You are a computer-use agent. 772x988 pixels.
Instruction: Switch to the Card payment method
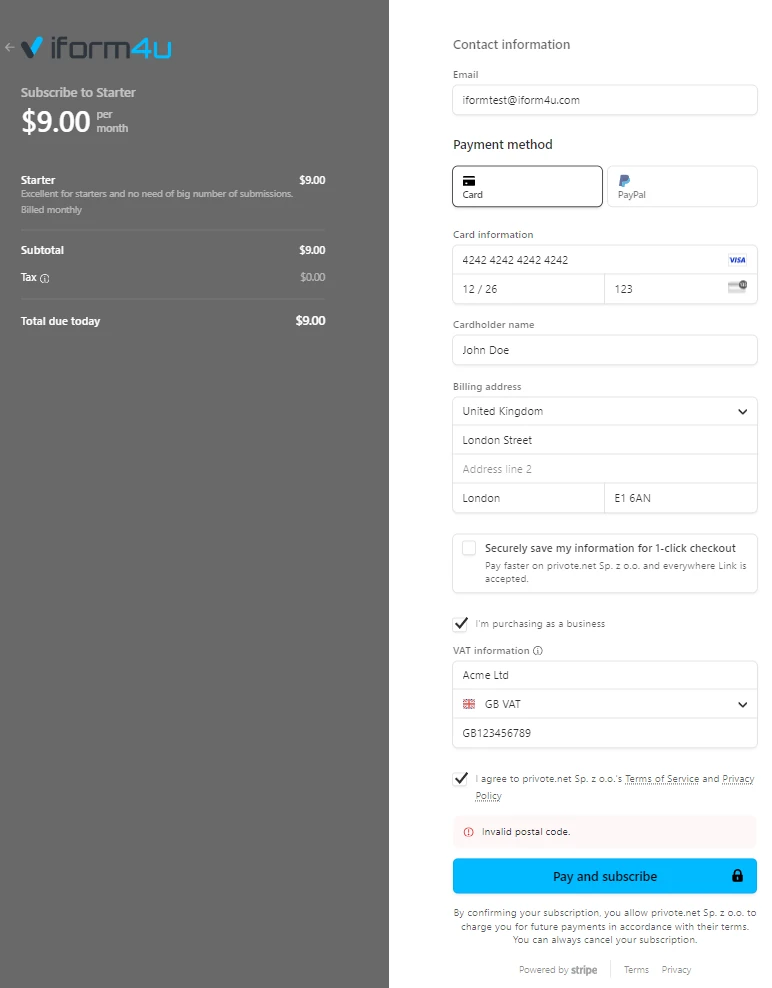tap(527, 186)
